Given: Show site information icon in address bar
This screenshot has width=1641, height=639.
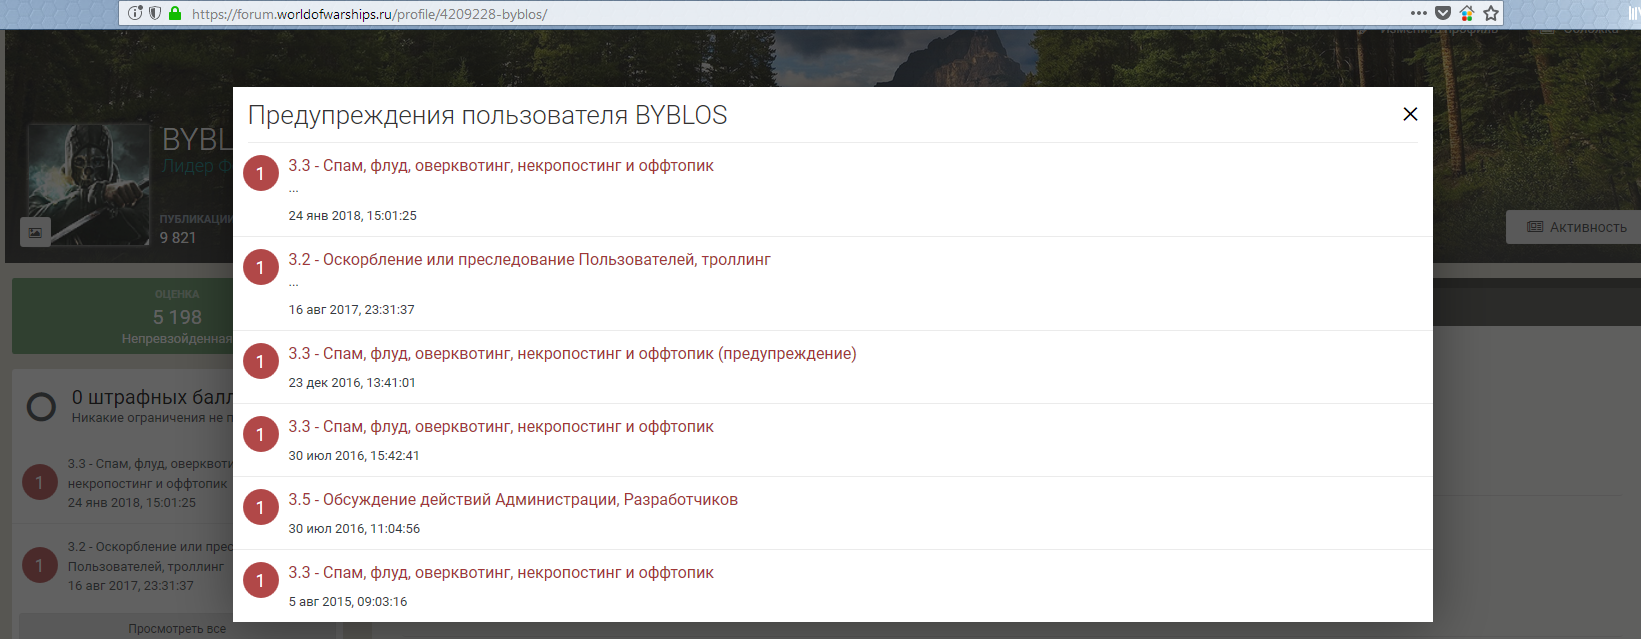Looking at the screenshot, I should (135, 13).
